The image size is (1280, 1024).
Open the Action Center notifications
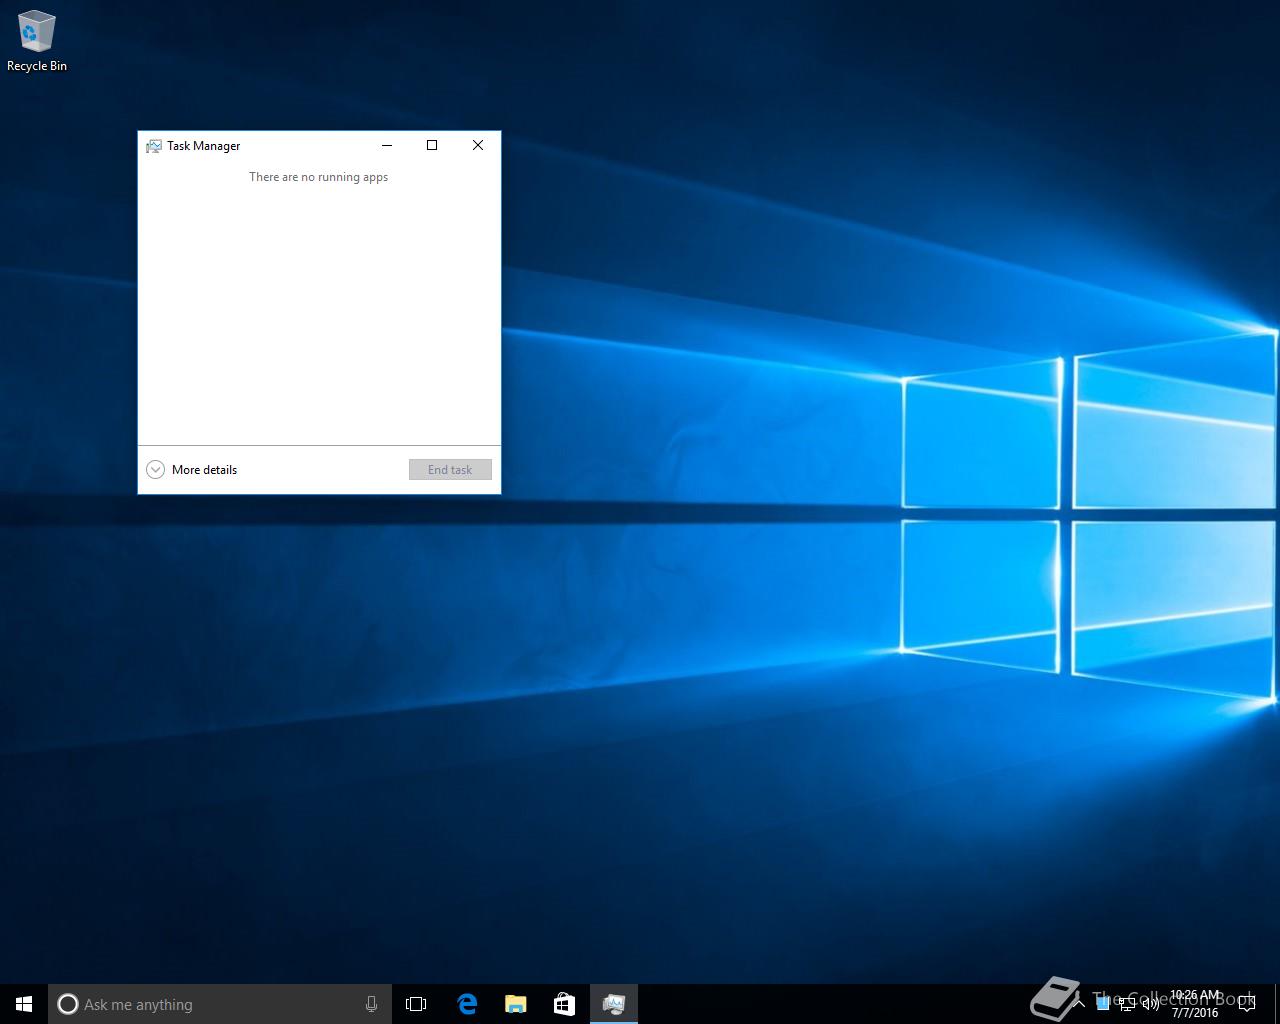(1247, 1004)
